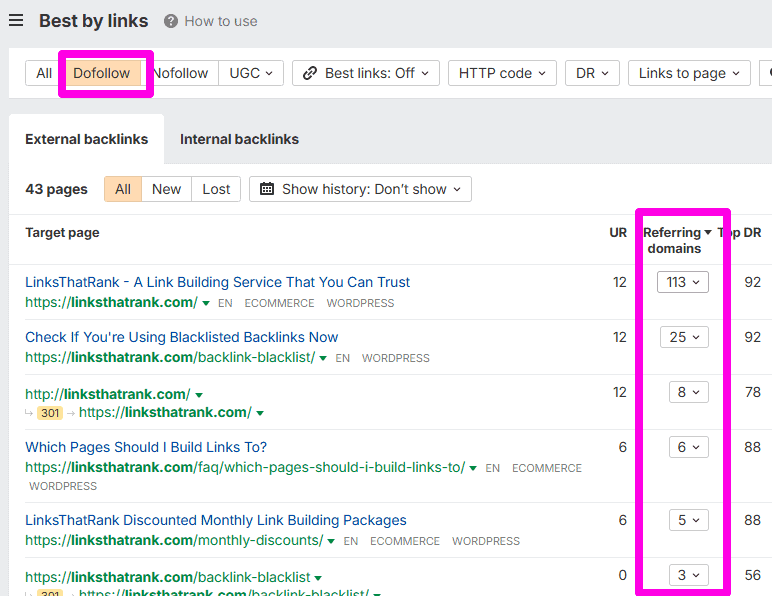This screenshot has height=596, width=772.
Task: Click the Target page column header
Action: pyautogui.click(x=63, y=233)
